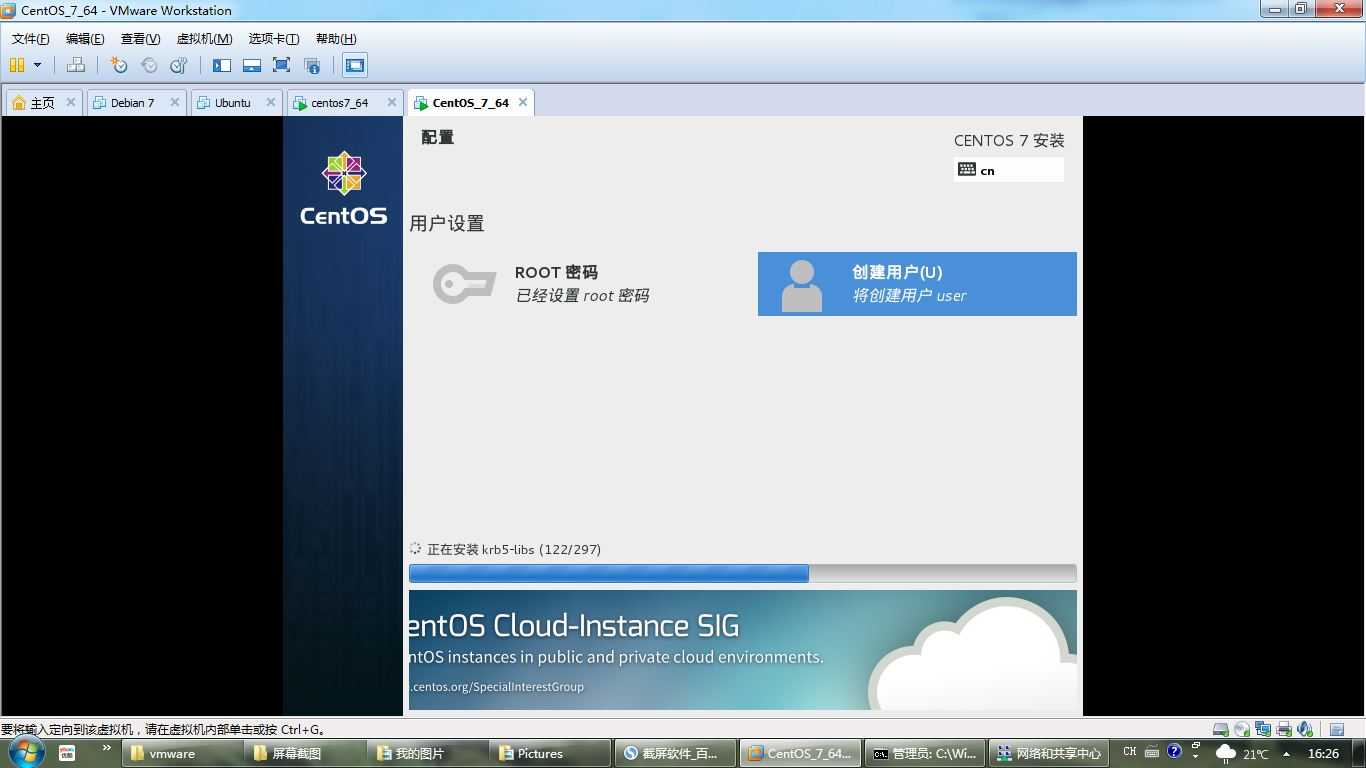The image size is (1366, 768).
Task: Open the 编辑(E) menu
Action: click(85, 39)
